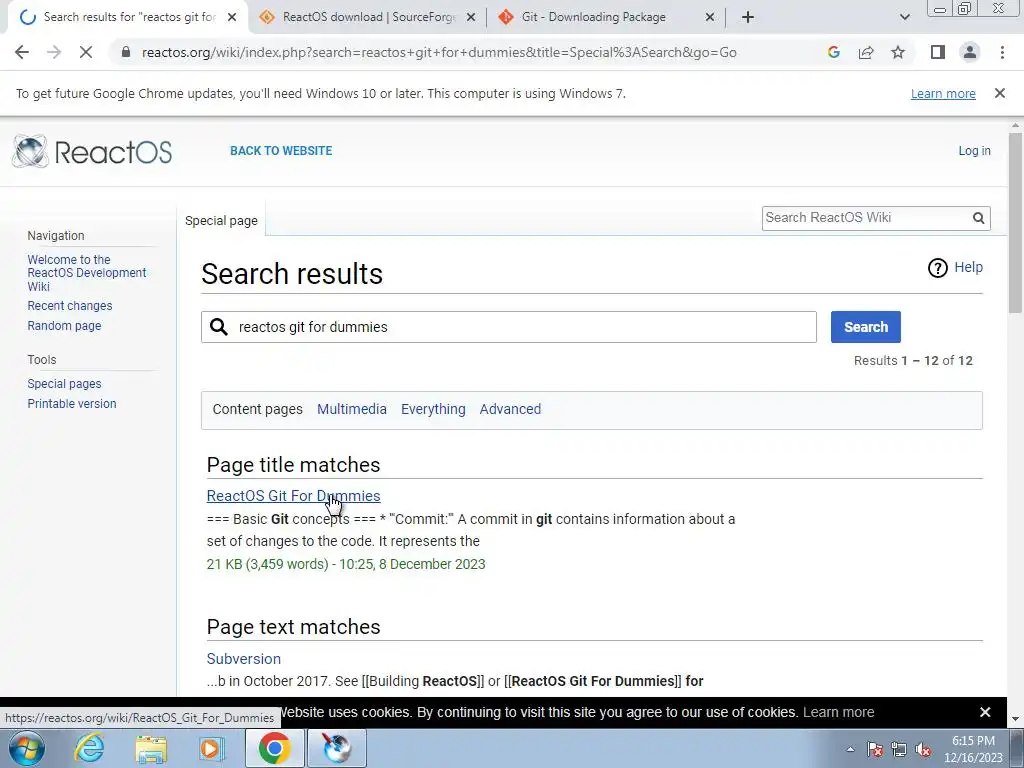Open Welcome to ReactOS Development Wiki link
Image resolution: width=1024 pixels, height=768 pixels.
pos(87,273)
